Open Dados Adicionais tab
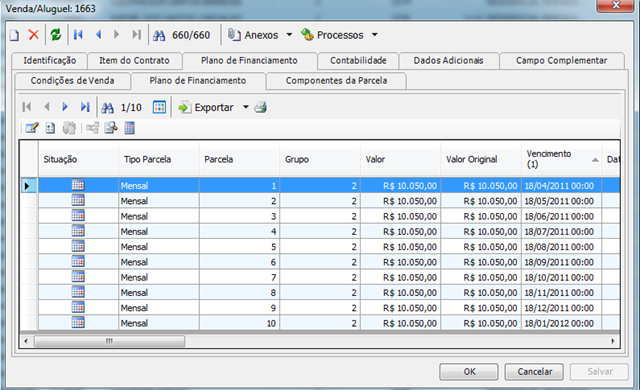This screenshot has height=390, width=640. pos(449,60)
